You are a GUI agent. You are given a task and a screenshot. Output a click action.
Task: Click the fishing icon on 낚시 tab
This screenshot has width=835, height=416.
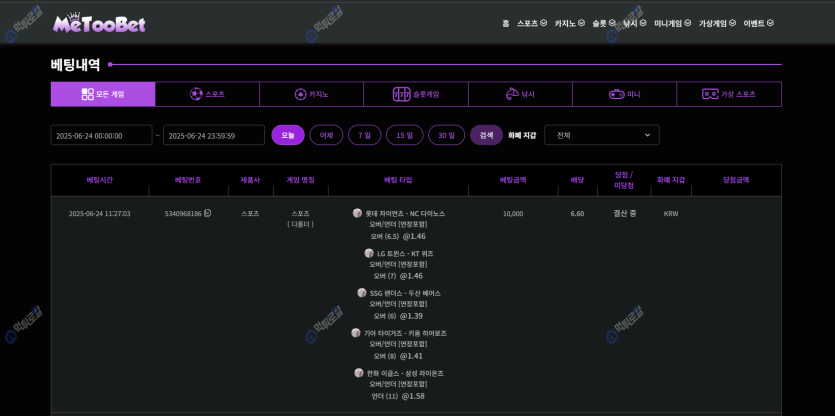[510, 94]
